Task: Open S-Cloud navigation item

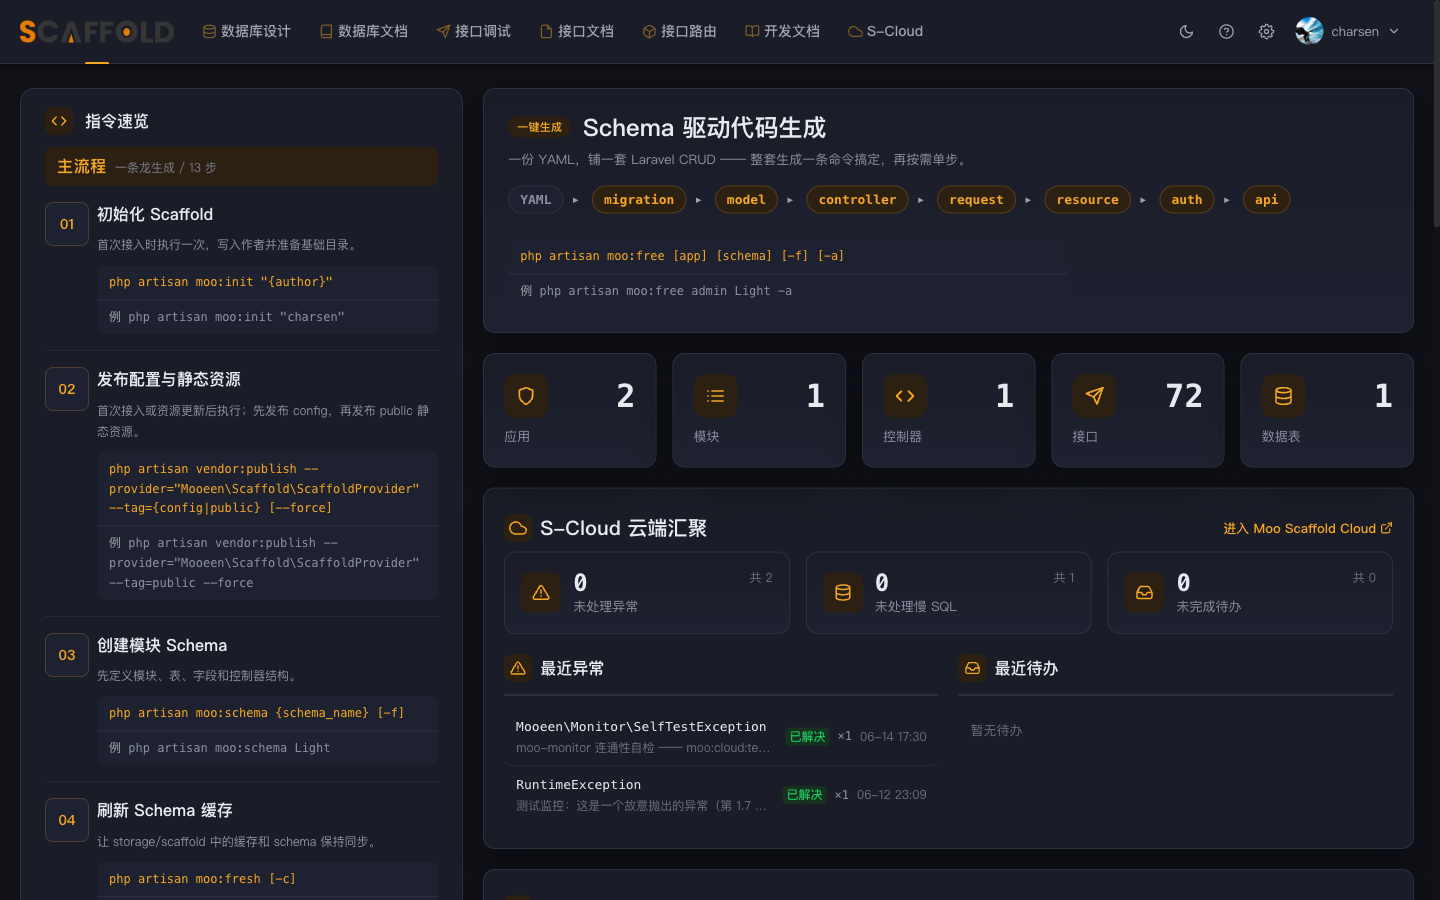Action: [885, 31]
